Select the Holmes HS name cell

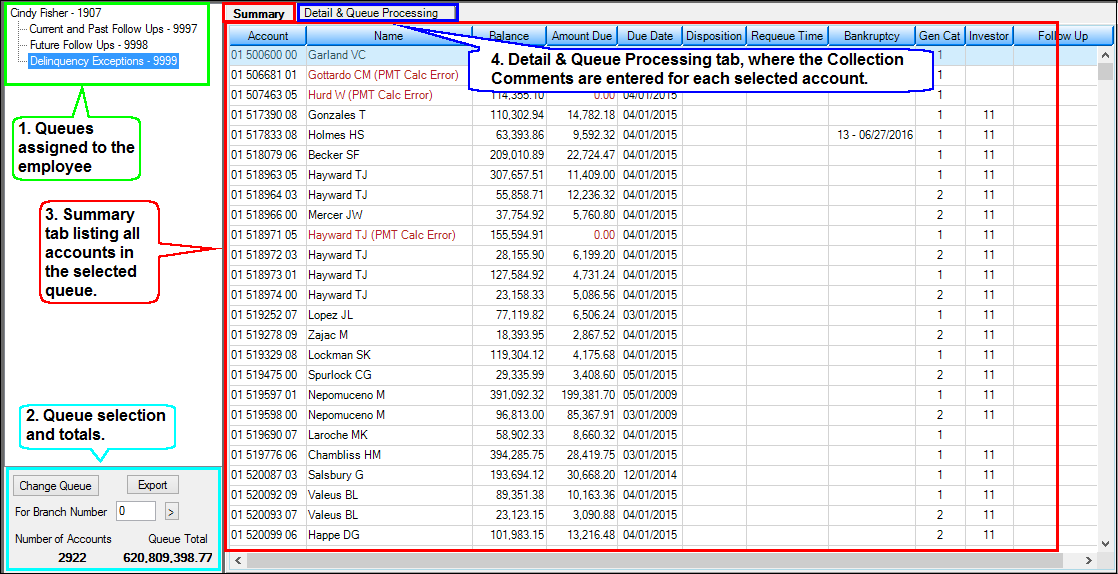tap(389, 134)
